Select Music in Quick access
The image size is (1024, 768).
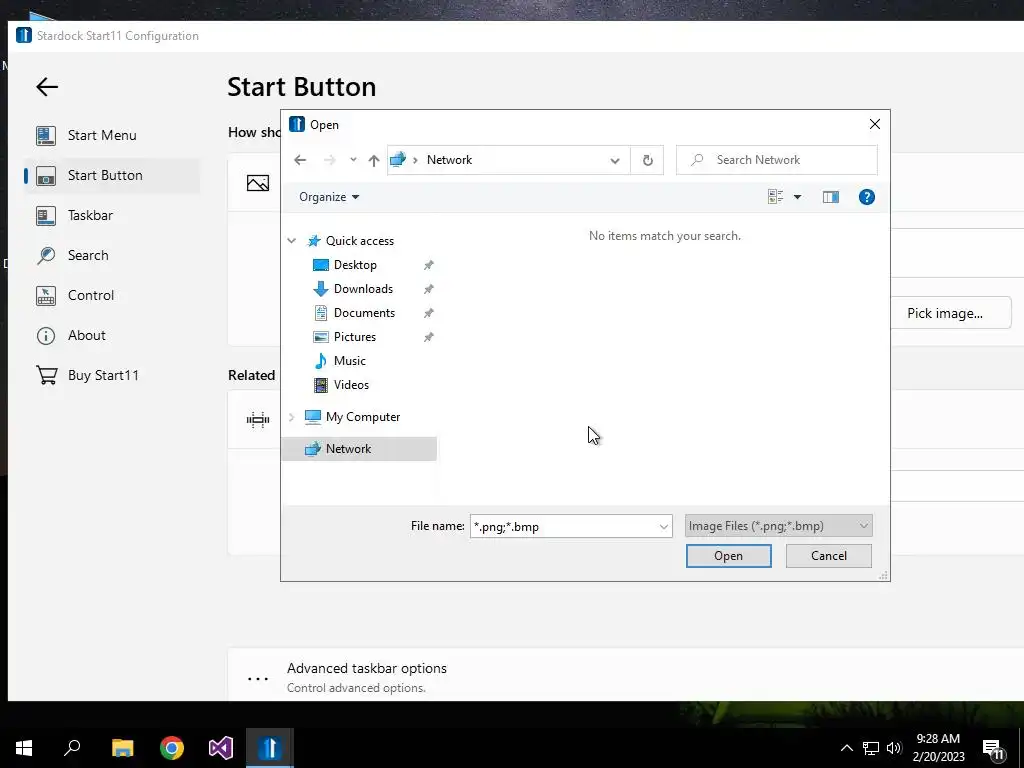coord(349,360)
